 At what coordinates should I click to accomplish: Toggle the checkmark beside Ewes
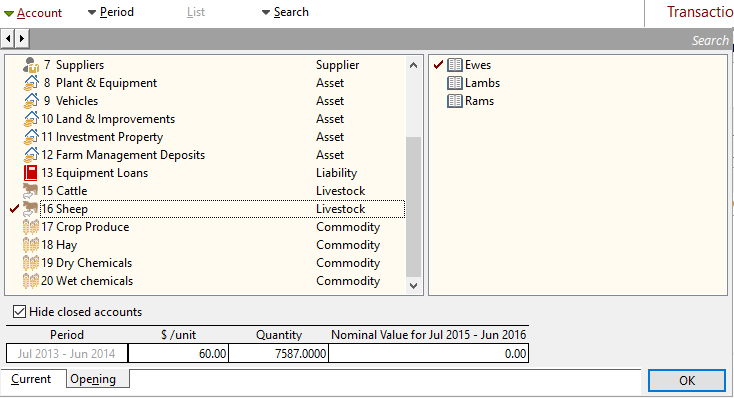(438, 65)
